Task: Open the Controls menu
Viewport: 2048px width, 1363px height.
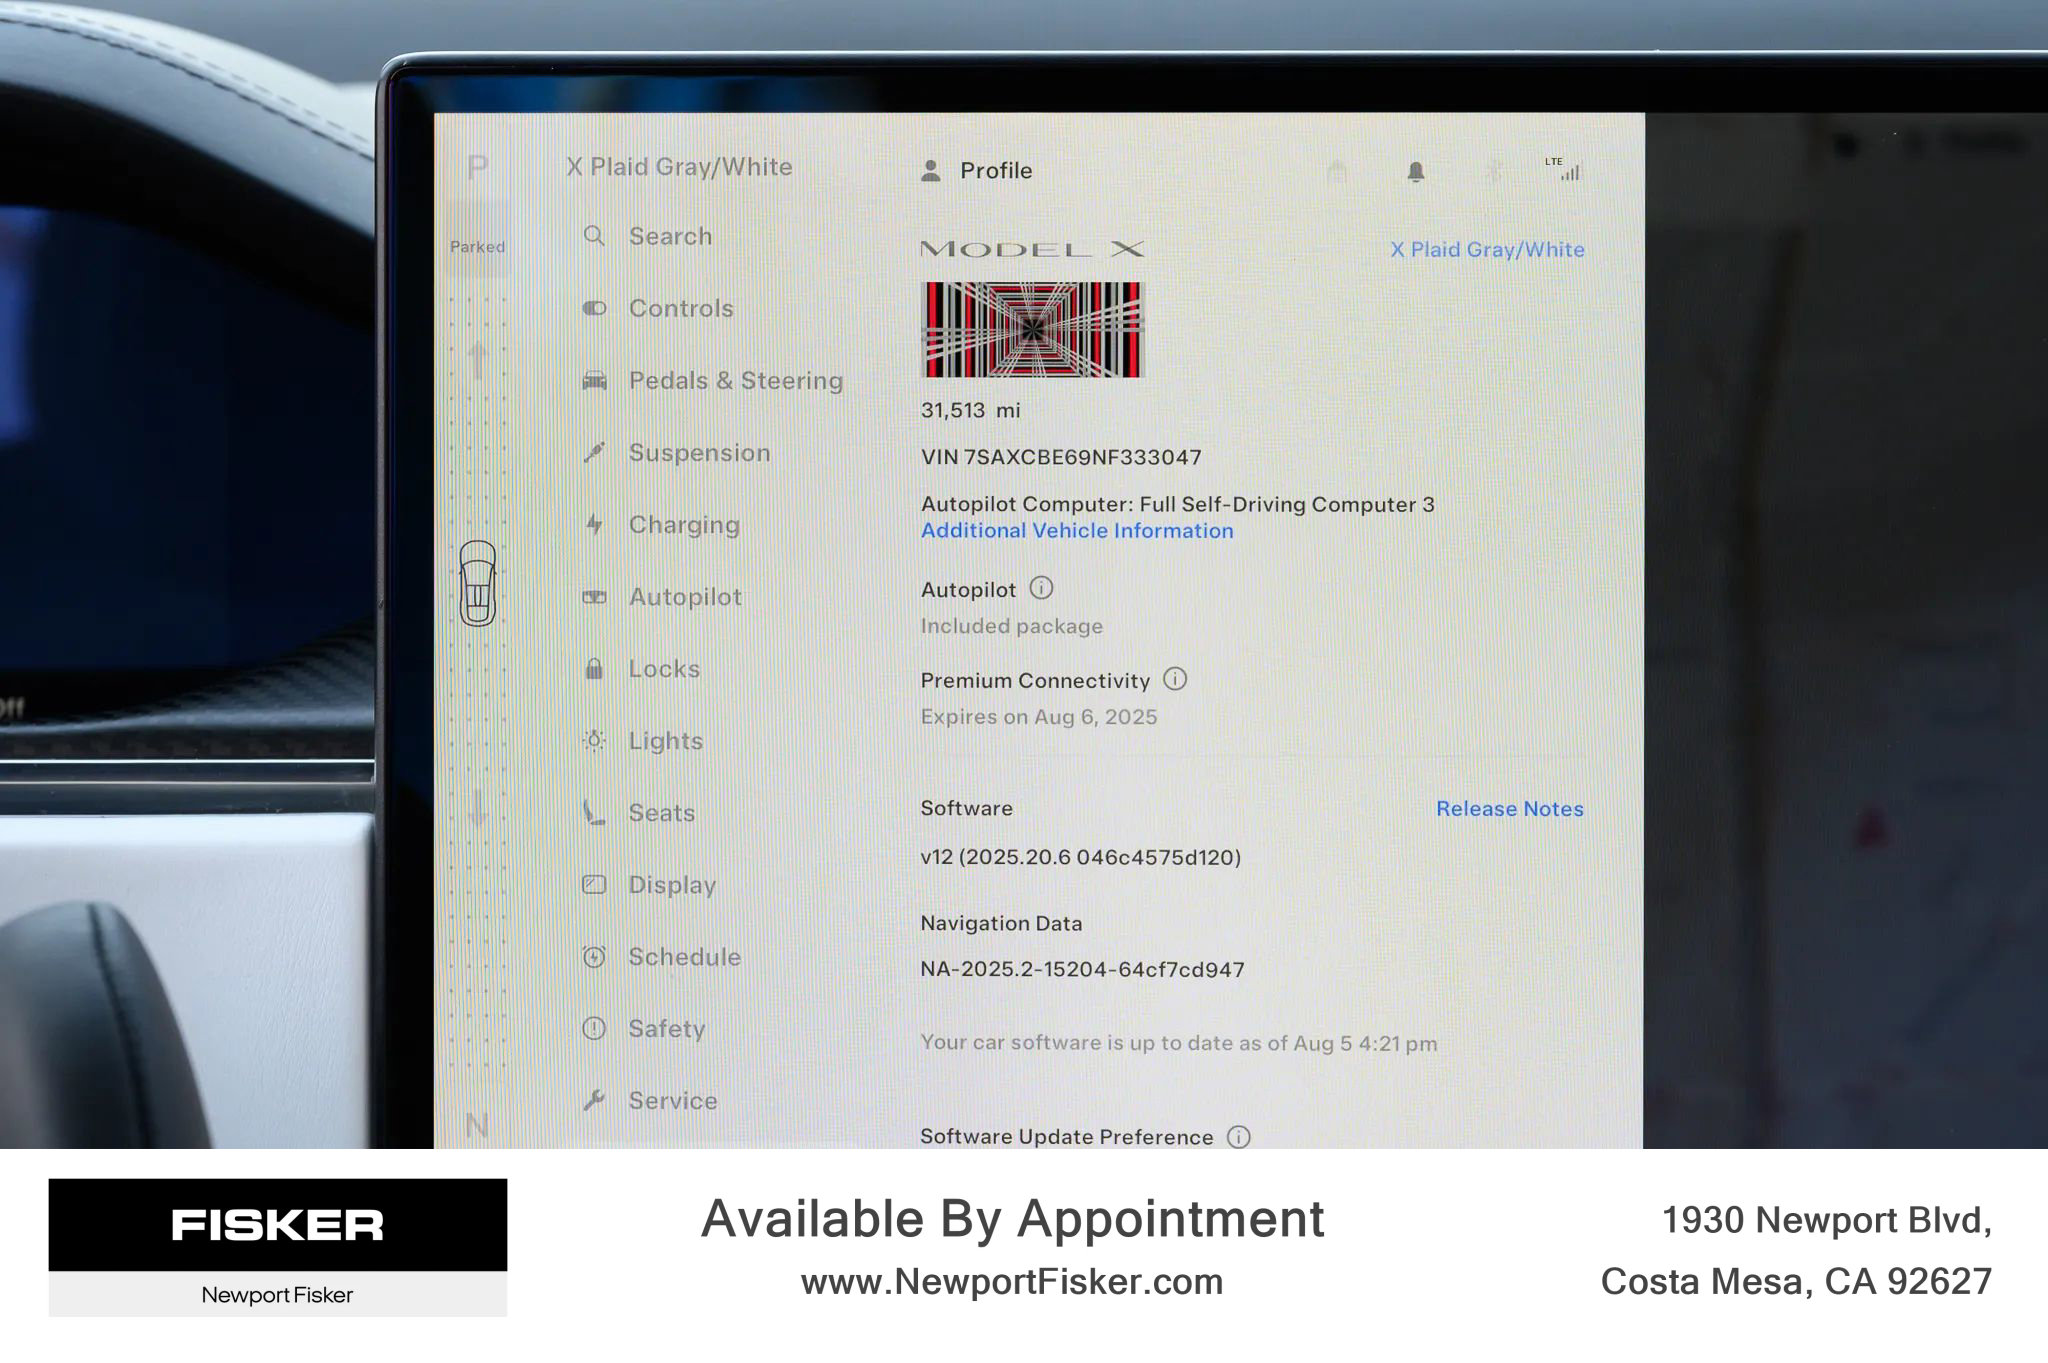Action: (x=680, y=308)
